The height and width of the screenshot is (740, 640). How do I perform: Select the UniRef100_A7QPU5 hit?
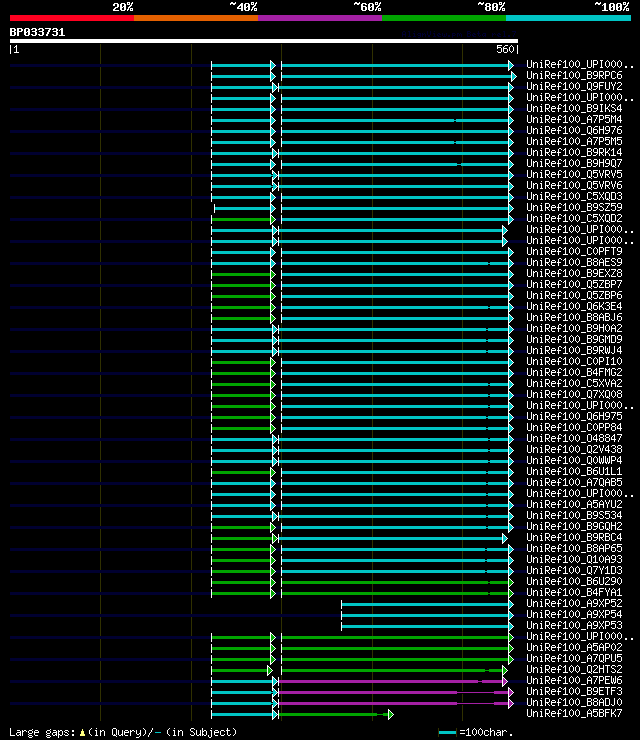coord(574,658)
